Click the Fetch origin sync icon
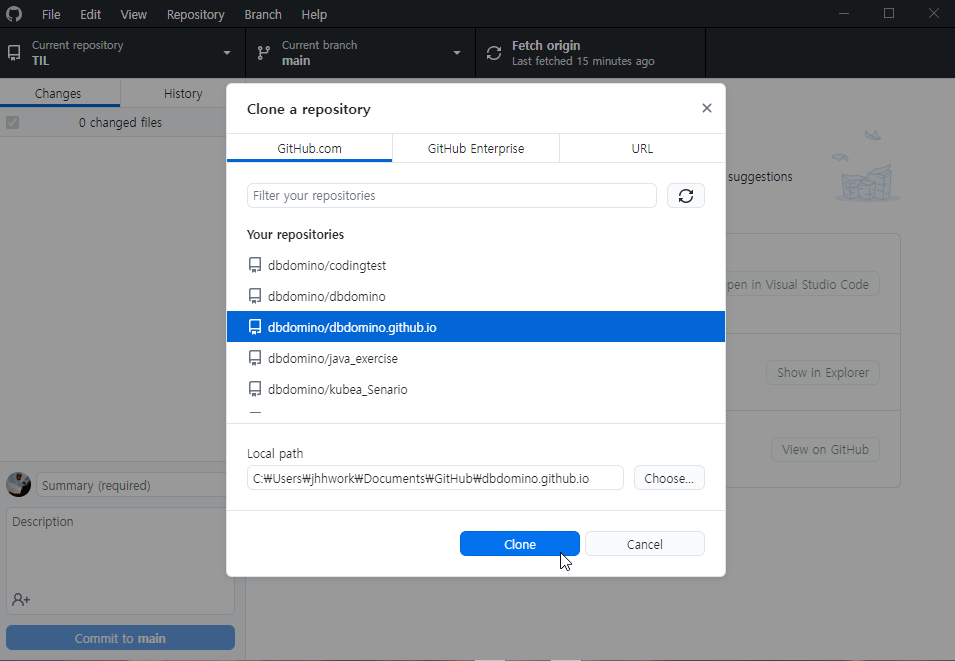The image size is (955, 661). [x=494, y=53]
